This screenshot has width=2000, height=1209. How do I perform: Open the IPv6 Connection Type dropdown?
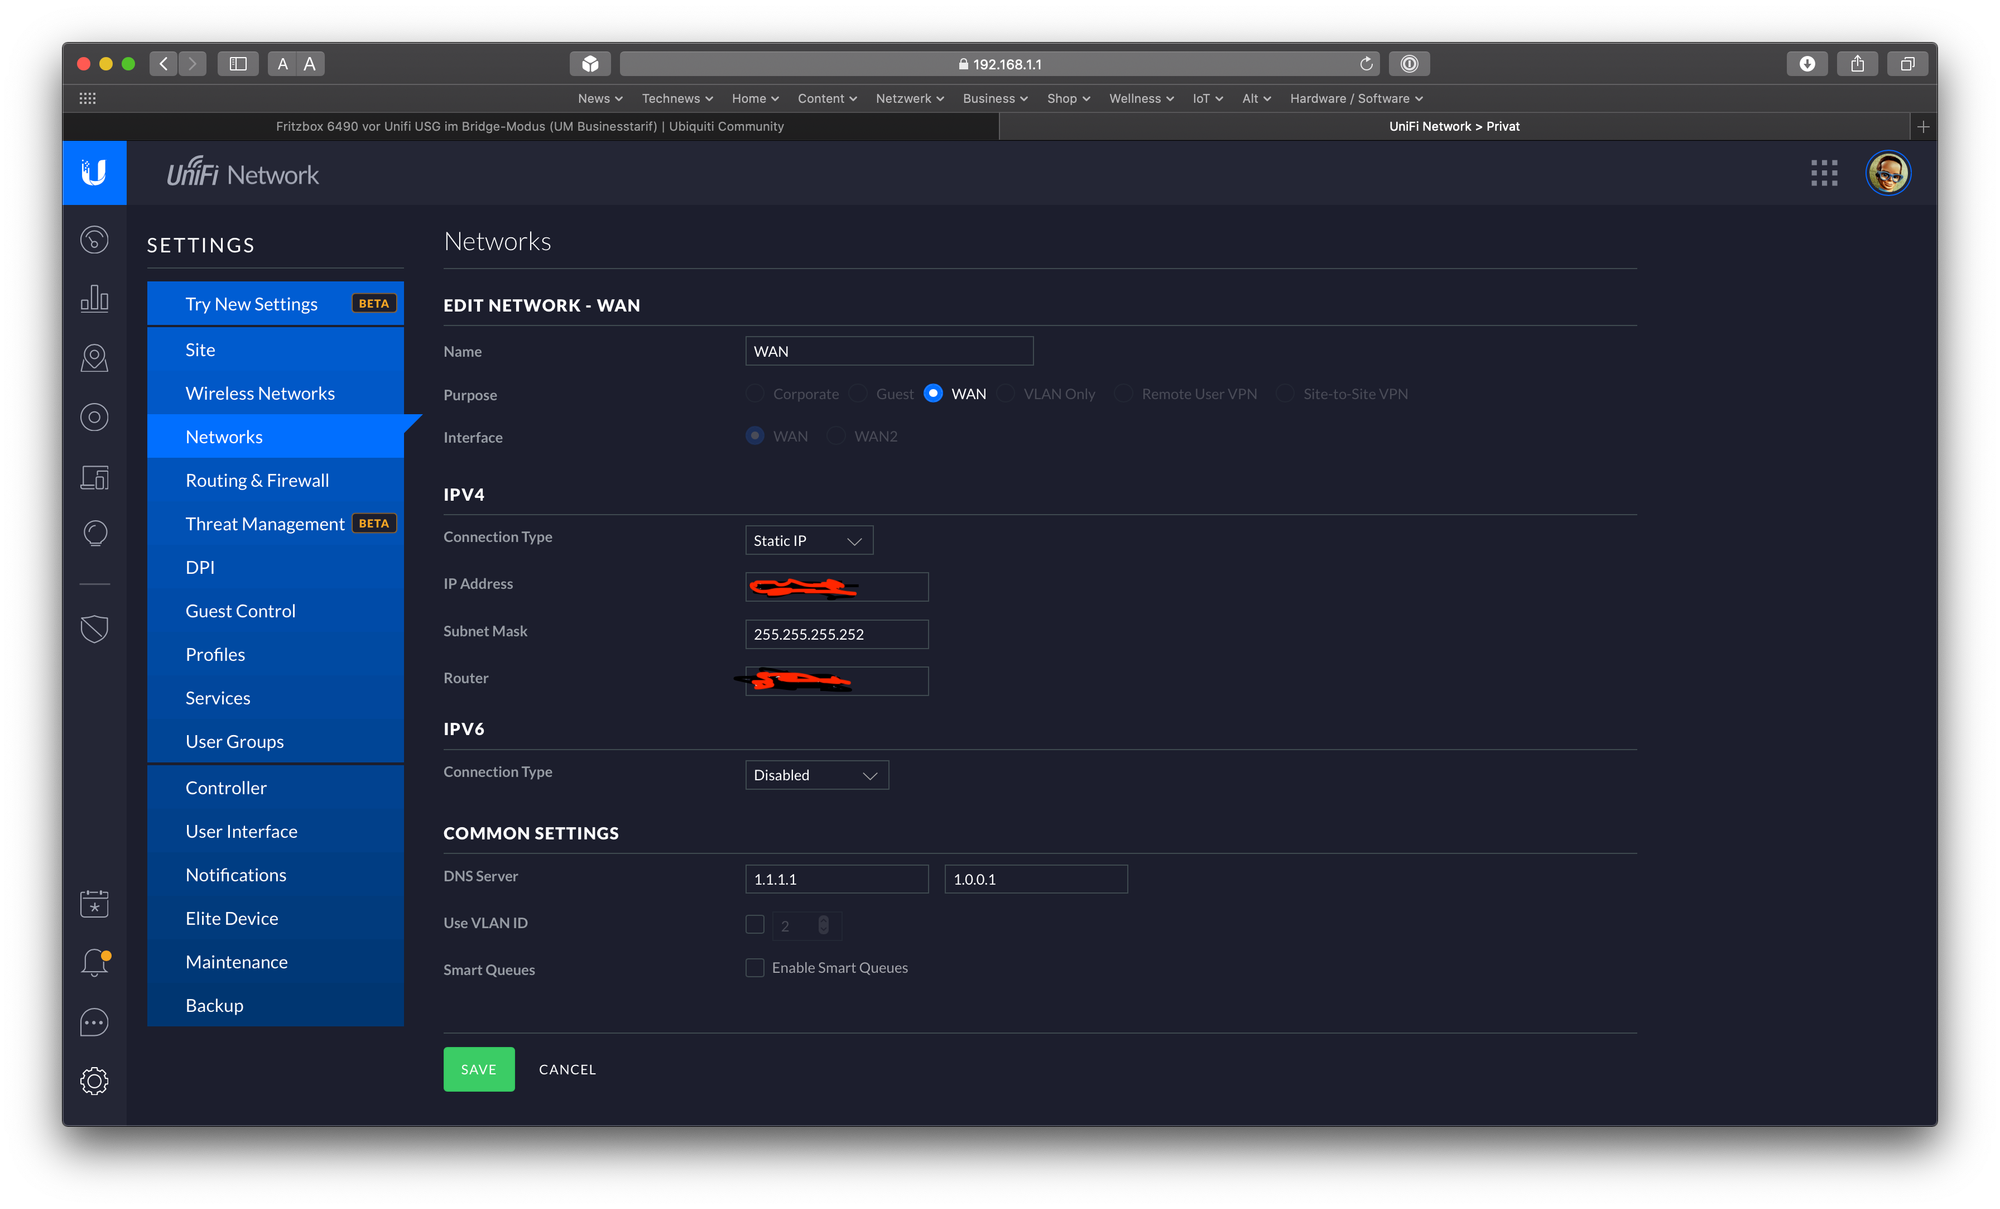[816, 775]
